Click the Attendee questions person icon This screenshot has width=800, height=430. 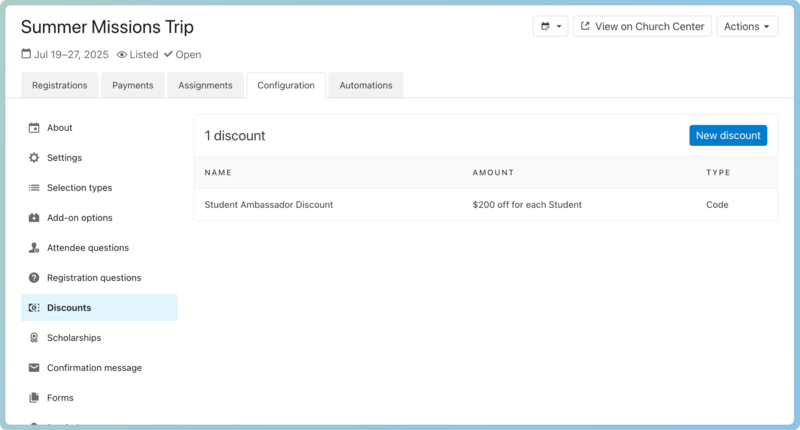34,248
